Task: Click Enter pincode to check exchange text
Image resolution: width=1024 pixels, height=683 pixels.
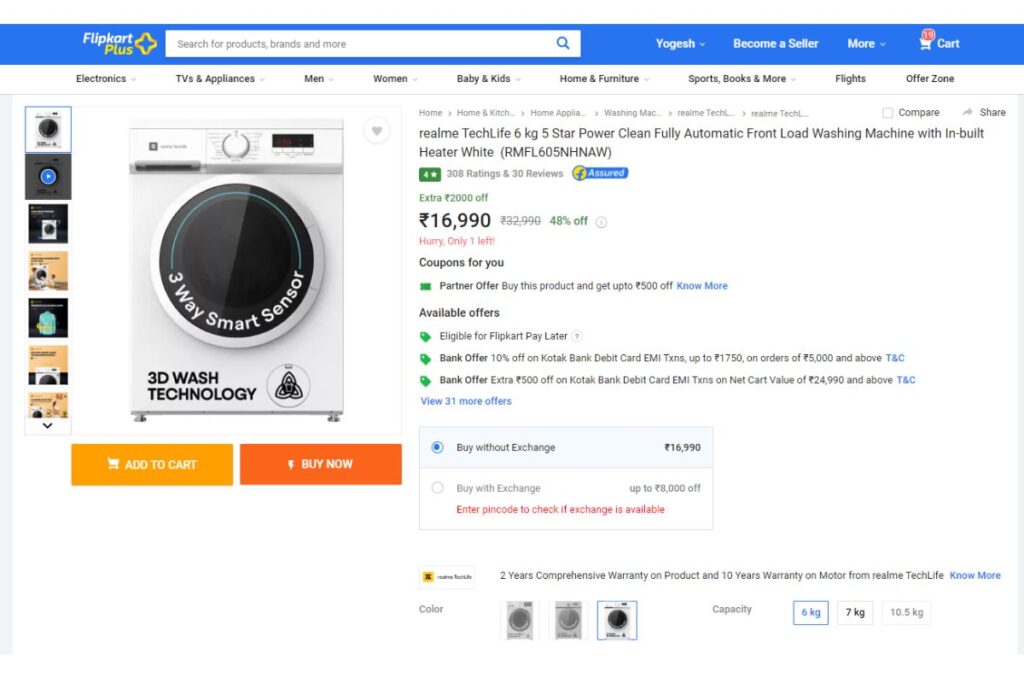Action: [x=560, y=509]
